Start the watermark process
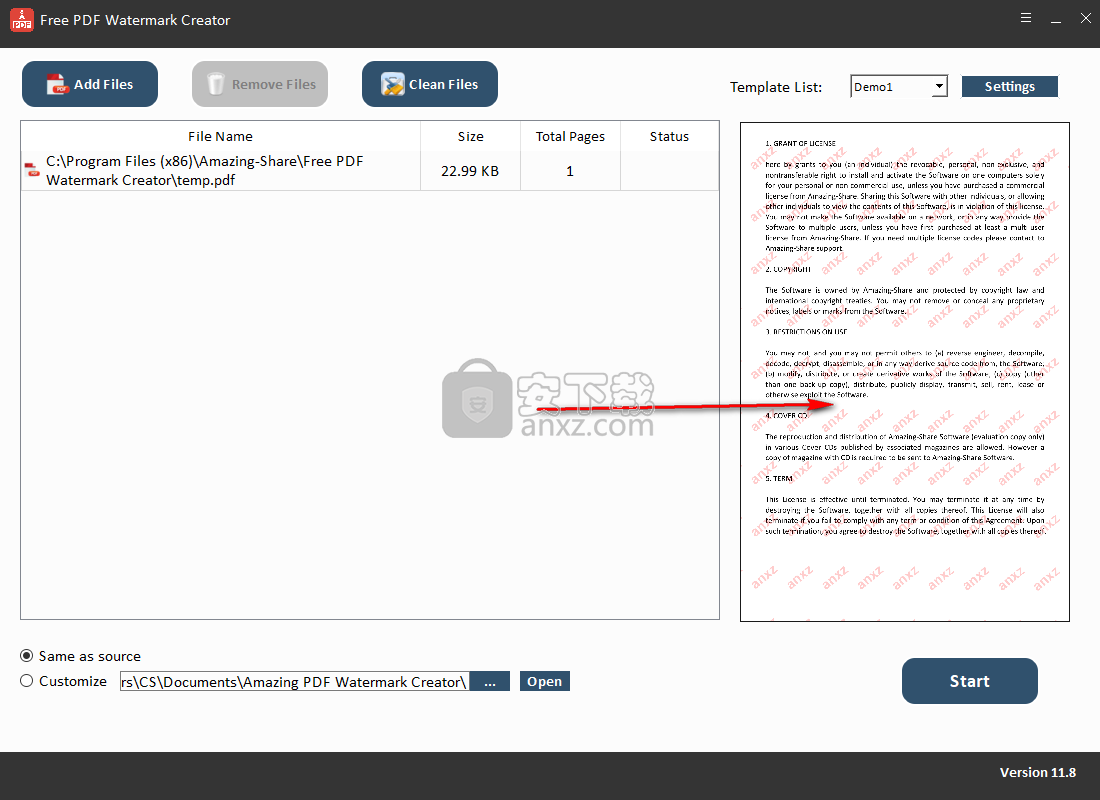The height and width of the screenshot is (800, 1100). 970,681
